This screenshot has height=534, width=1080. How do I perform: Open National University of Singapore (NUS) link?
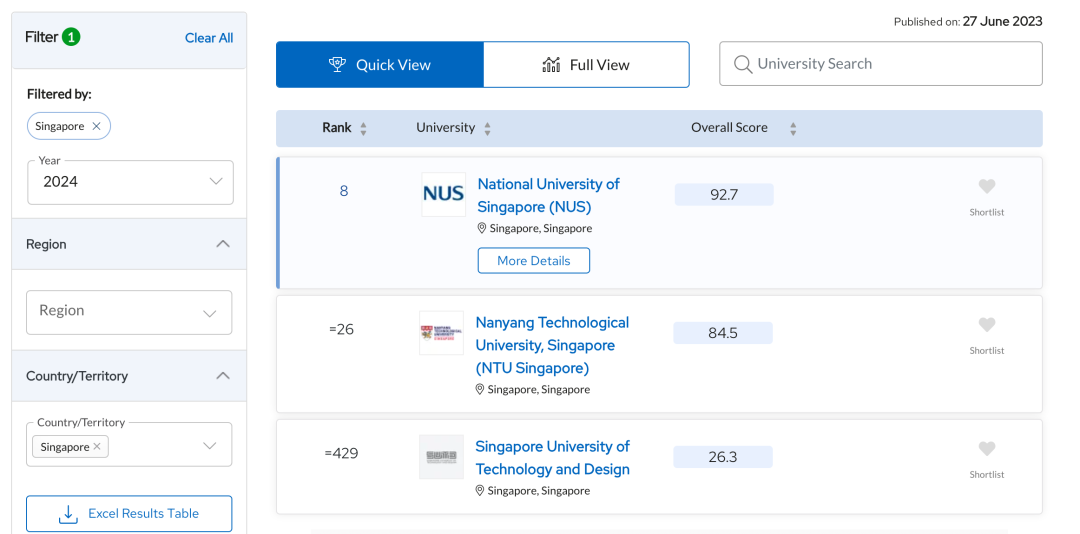click(548, 196)
